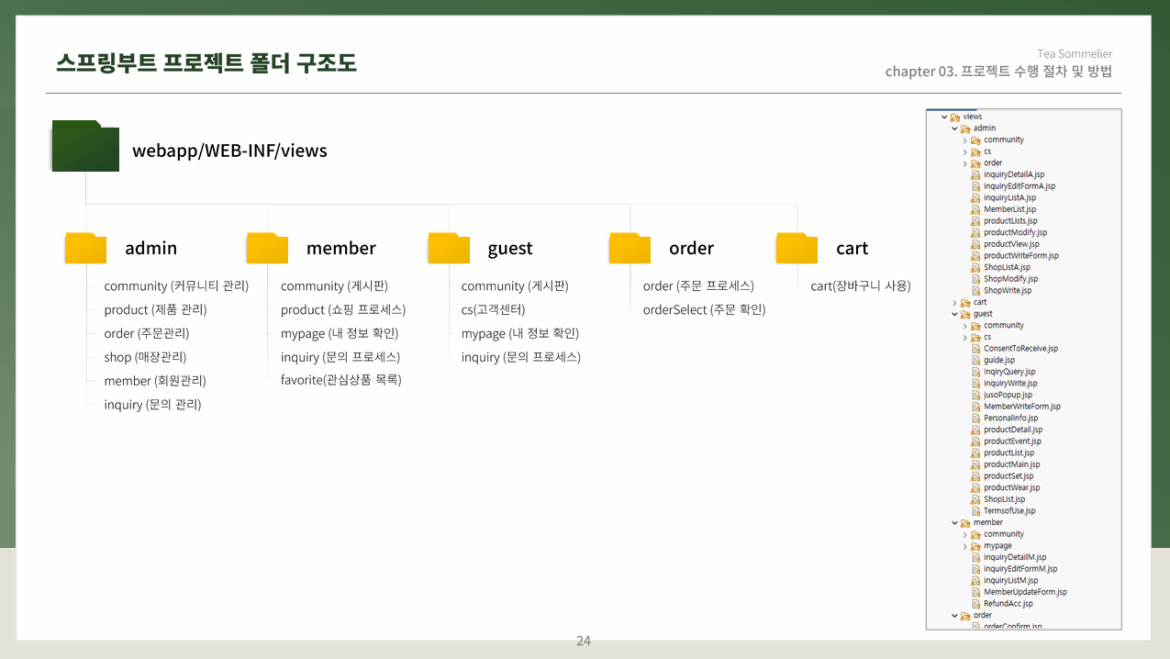Screen dimensions: 1170x659
Task: Click the yellow cart folder icon
Action: coord(797,248)
